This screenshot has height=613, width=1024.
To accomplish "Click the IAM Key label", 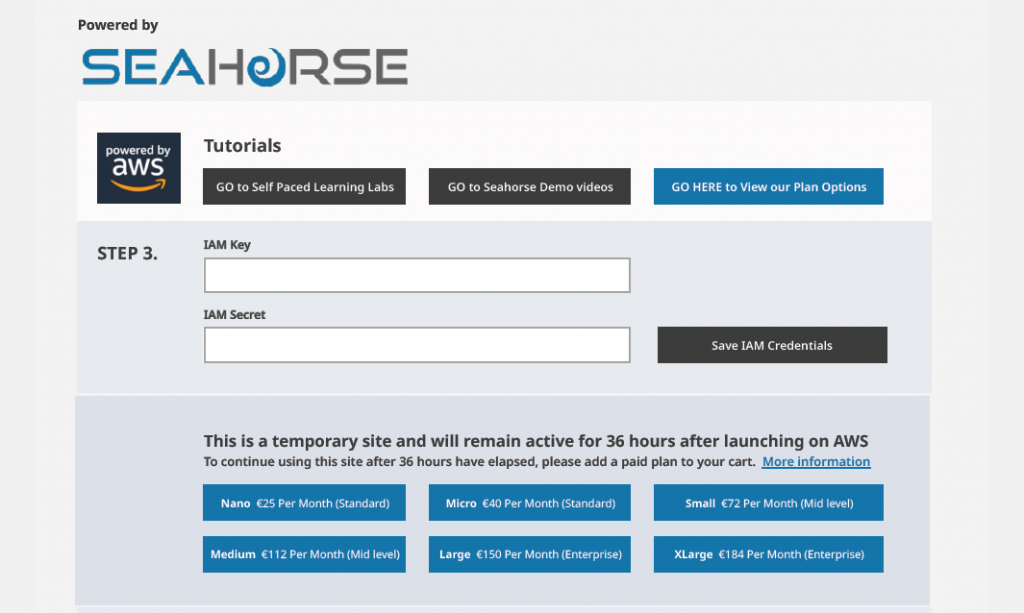I will coord(227,245).
